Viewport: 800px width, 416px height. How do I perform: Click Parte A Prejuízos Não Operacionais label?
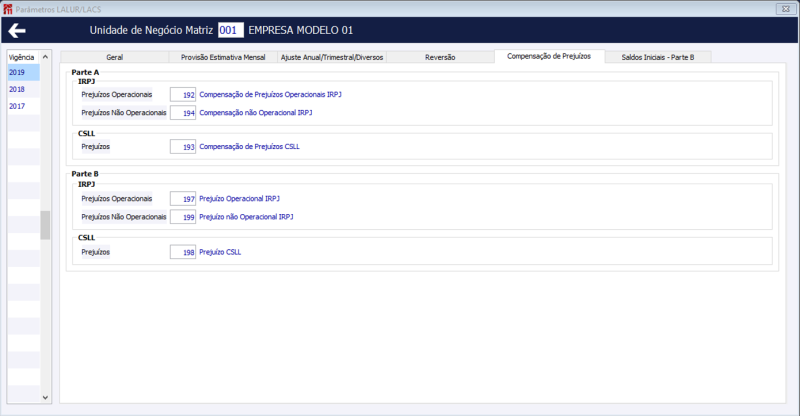click(x=124, y=113)
